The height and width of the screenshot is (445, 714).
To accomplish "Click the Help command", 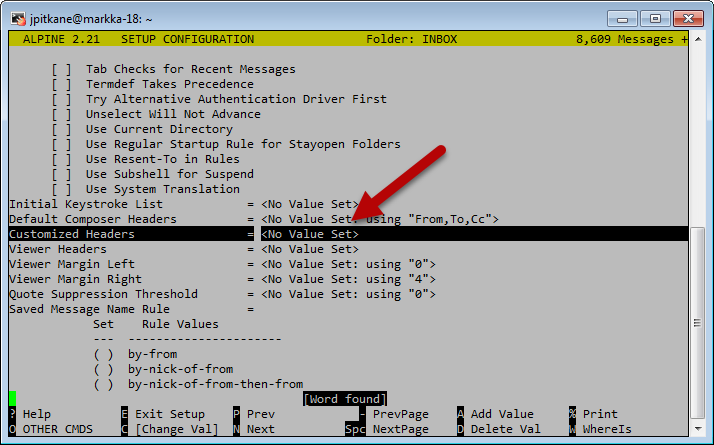I will (x=30, y=414).
